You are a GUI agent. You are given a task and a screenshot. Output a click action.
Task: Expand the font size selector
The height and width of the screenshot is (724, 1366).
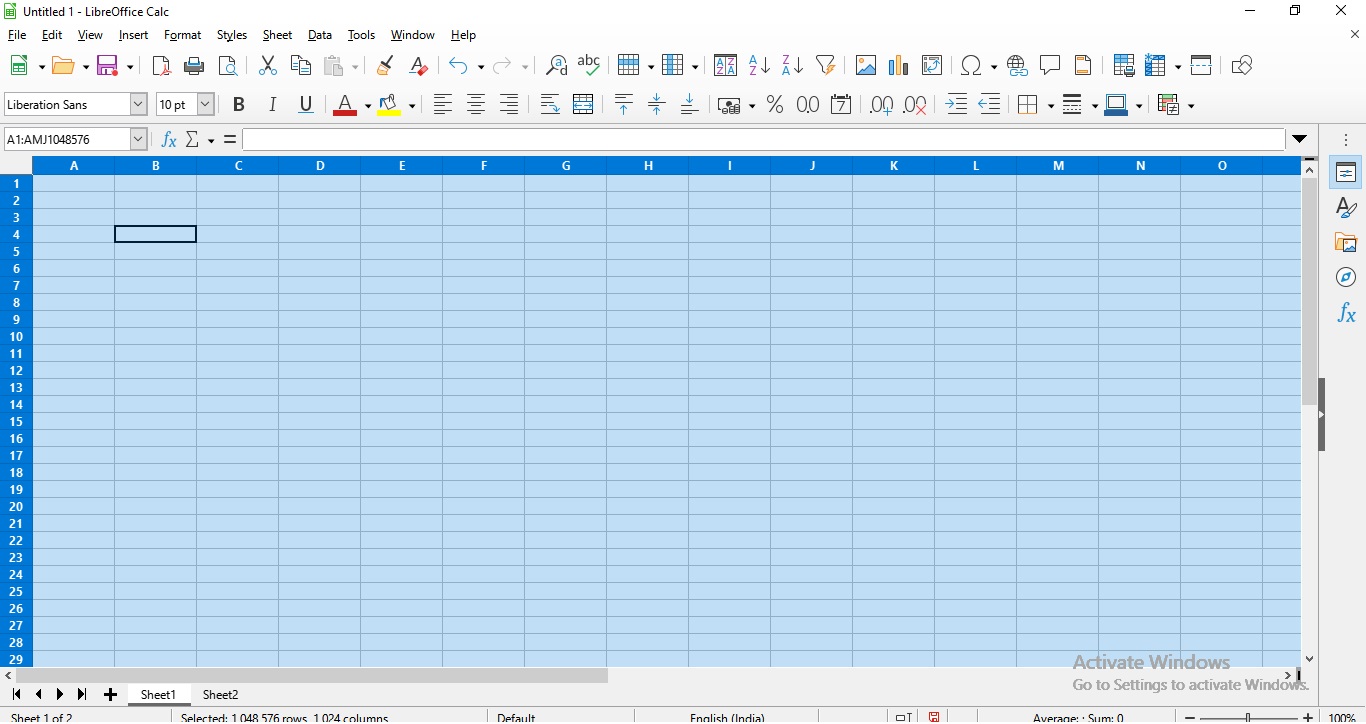[204, 104]
